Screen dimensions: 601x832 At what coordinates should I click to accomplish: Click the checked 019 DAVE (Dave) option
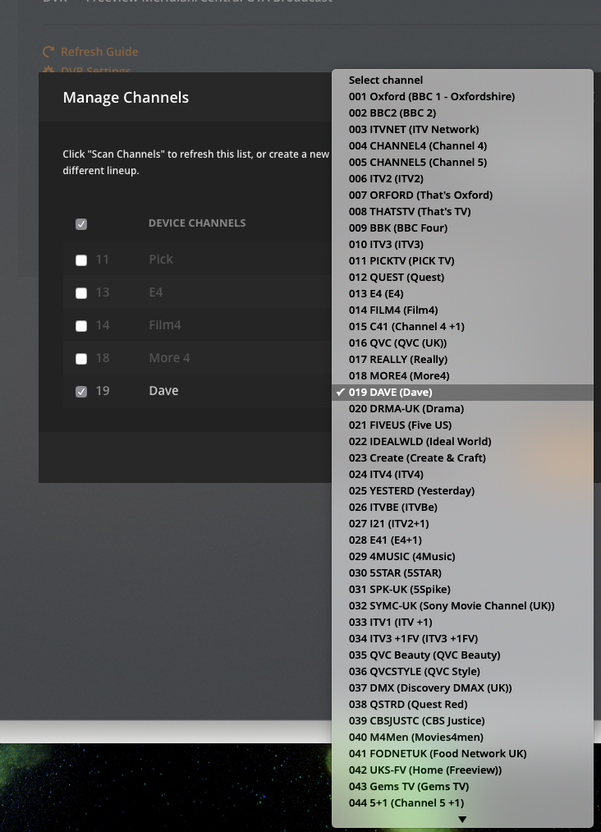(463, 393)
